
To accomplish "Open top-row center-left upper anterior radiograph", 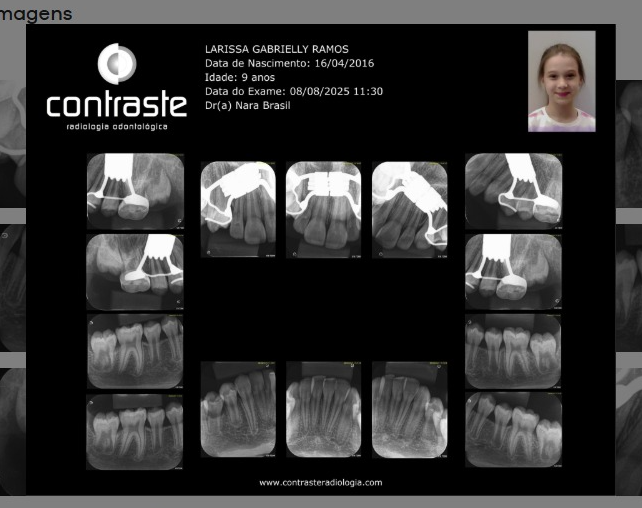I will click(238, 210).
